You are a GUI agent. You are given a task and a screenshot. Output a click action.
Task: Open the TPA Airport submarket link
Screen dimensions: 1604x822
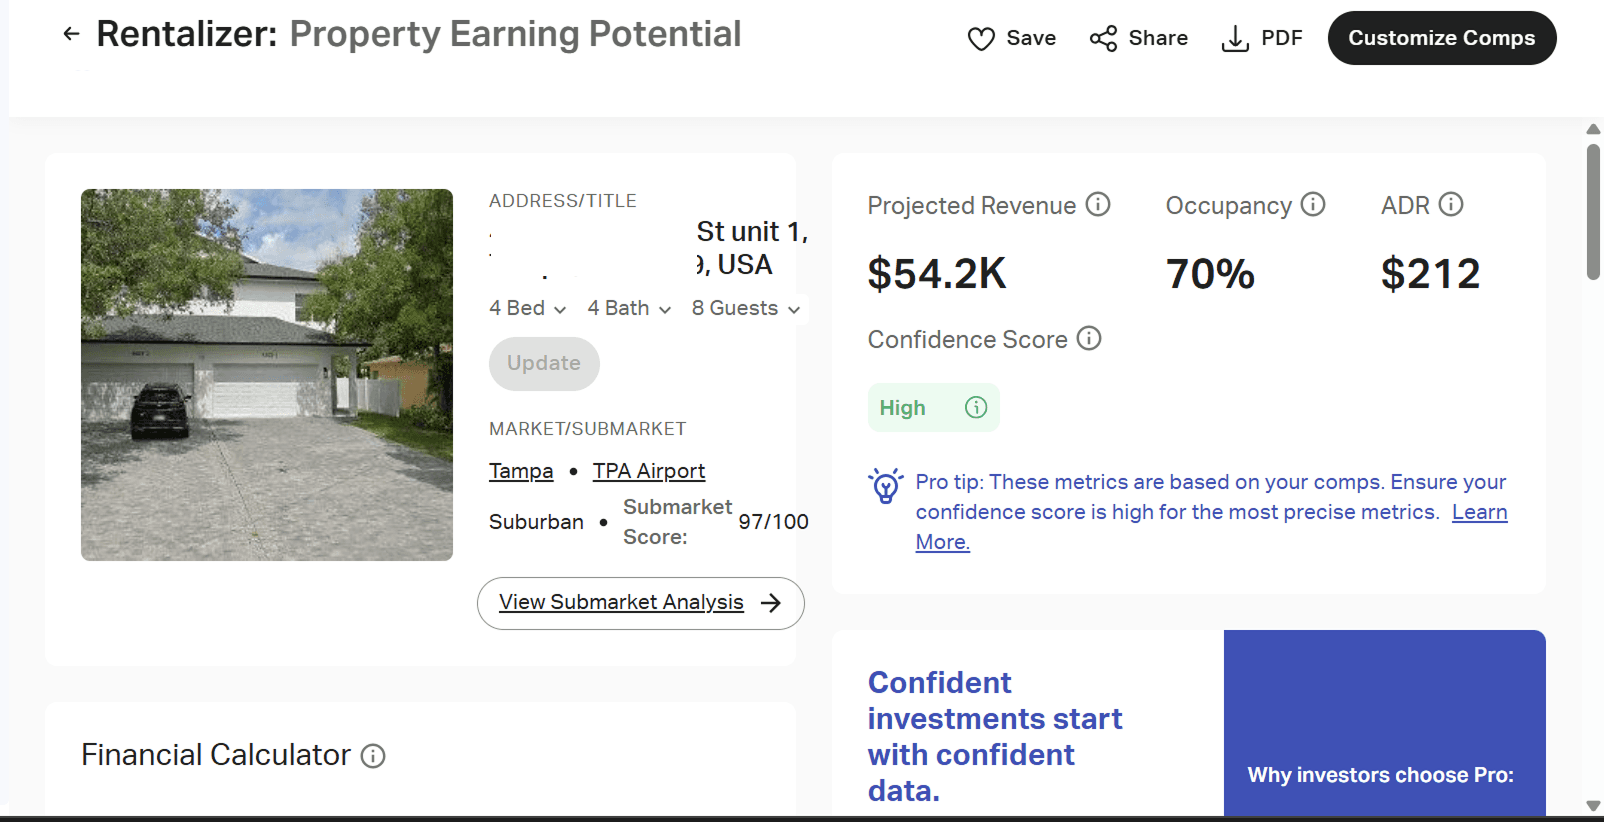(649, 471)
